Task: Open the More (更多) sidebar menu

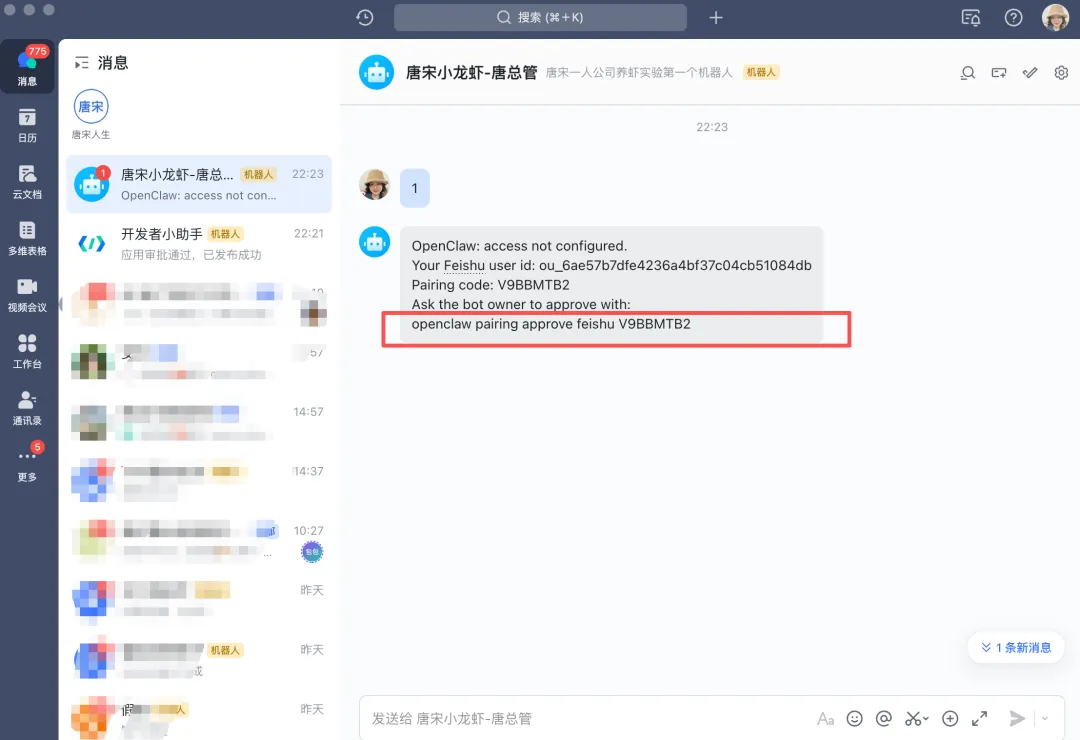Action: click(27, 463)
